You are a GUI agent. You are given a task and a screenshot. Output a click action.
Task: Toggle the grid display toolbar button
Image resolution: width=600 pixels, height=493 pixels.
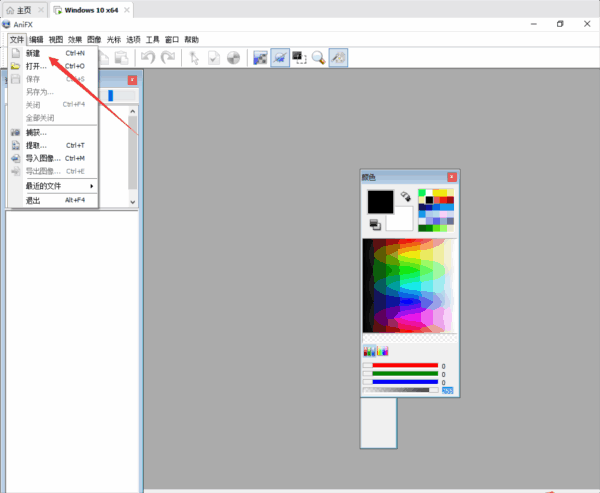click(x=260, y=59)
